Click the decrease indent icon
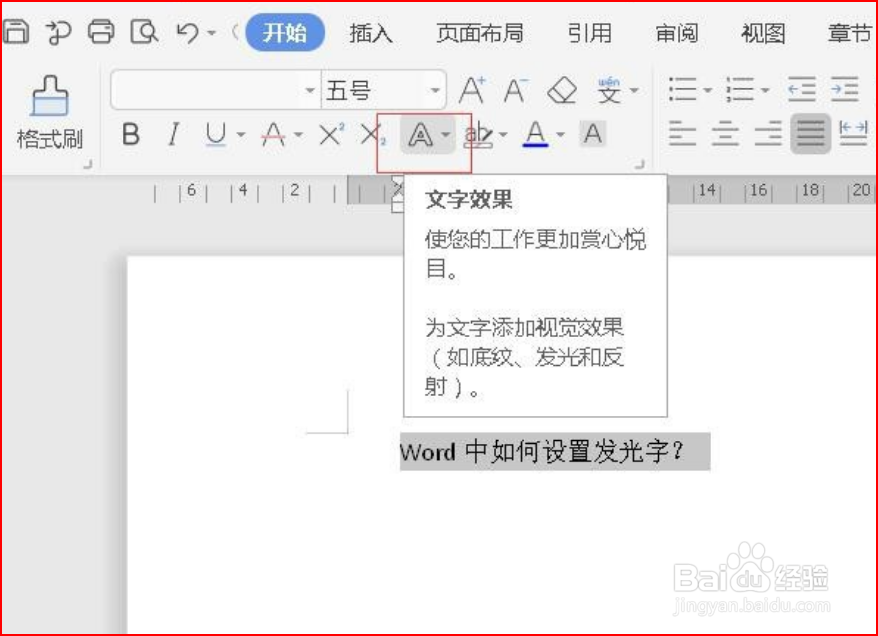The width and height of the screenshot is (878, 636). [x=802, y=90]
